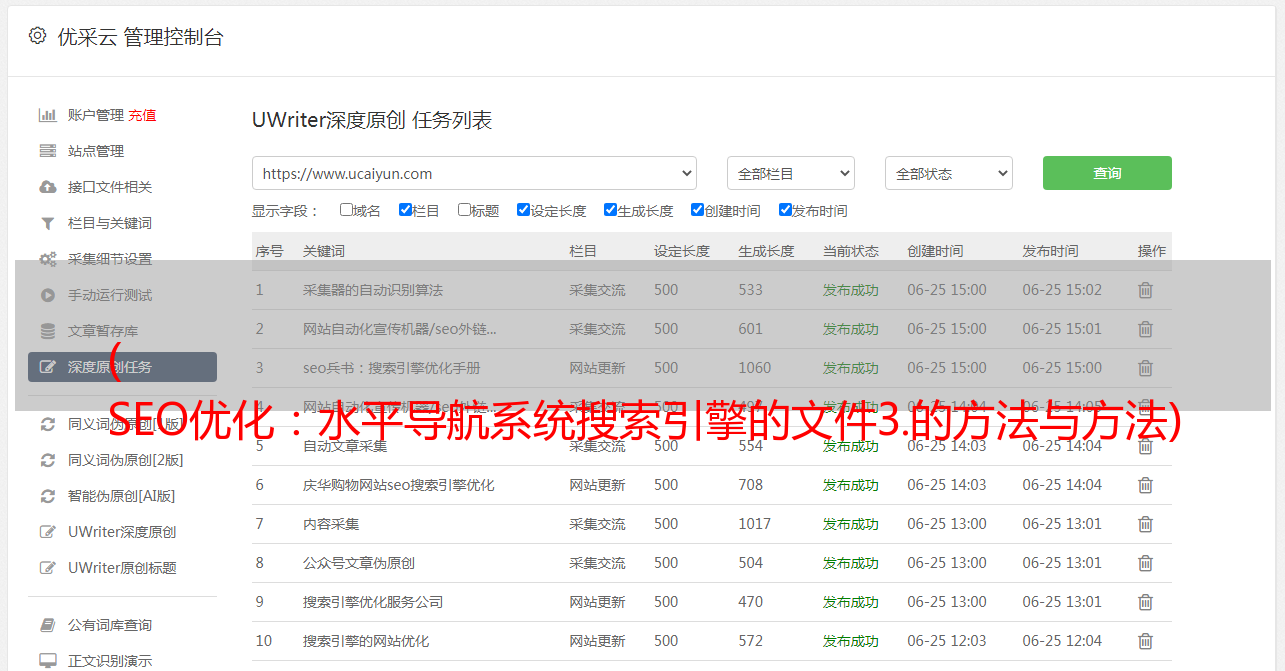Click the server icon for 站点管理
The image size is (1285, 671).
(47, 151)
